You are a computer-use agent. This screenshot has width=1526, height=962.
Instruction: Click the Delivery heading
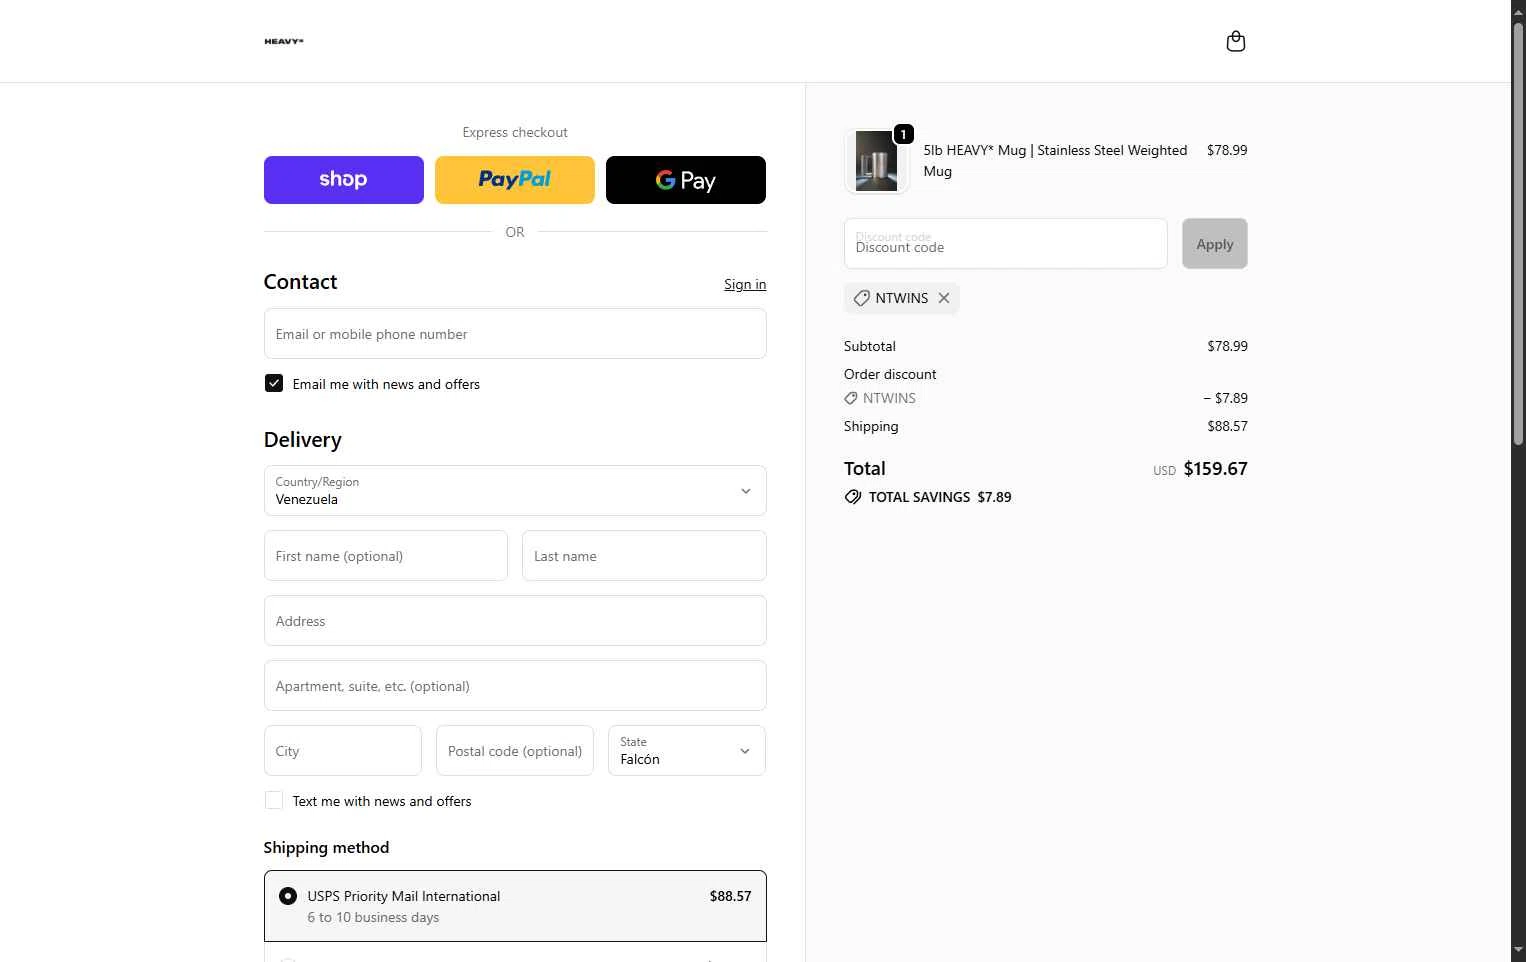tap(303, 440)
